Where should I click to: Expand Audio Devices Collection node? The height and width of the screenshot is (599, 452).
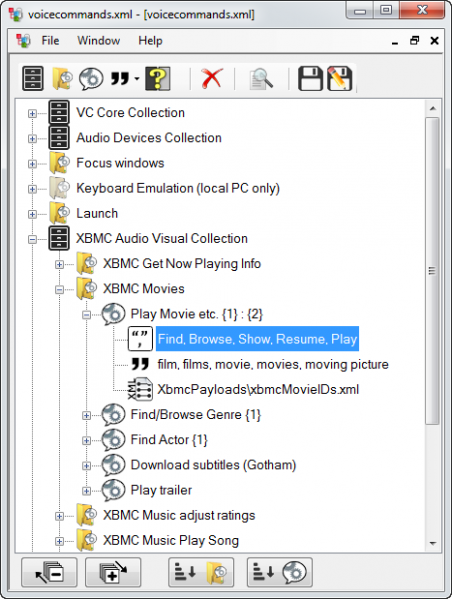pyautogui.click(x=32, y=139)
